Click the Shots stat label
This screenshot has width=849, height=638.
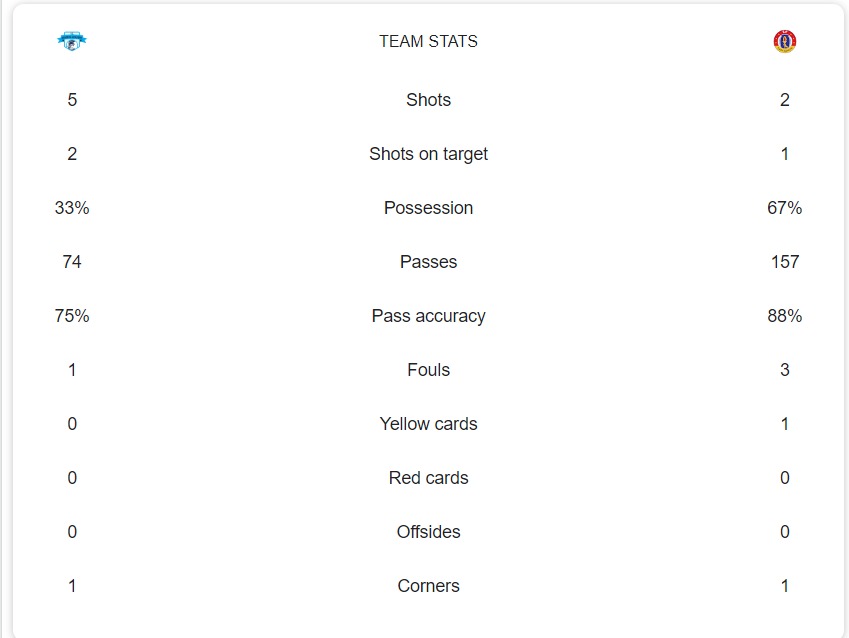point(428,100)
